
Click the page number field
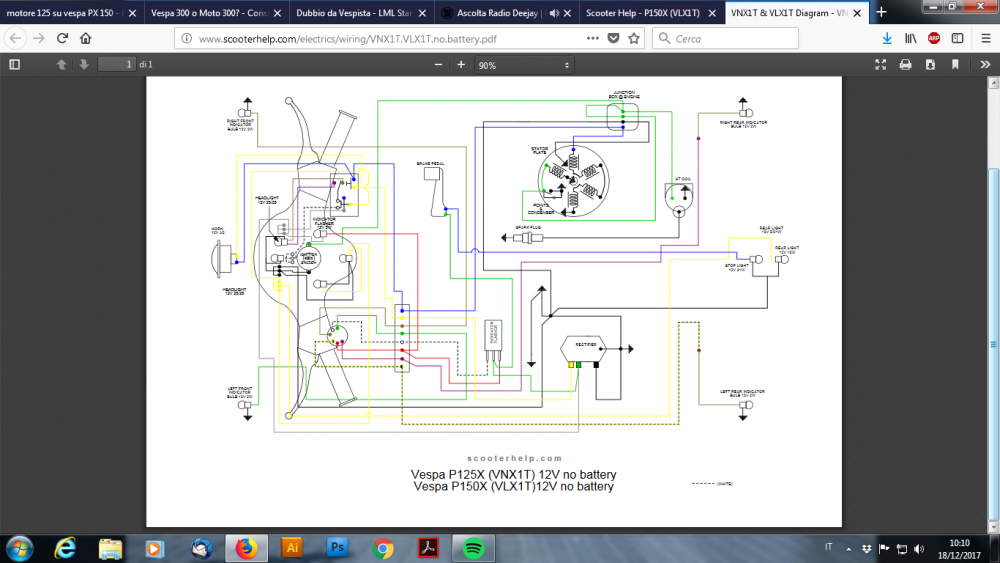117,64
